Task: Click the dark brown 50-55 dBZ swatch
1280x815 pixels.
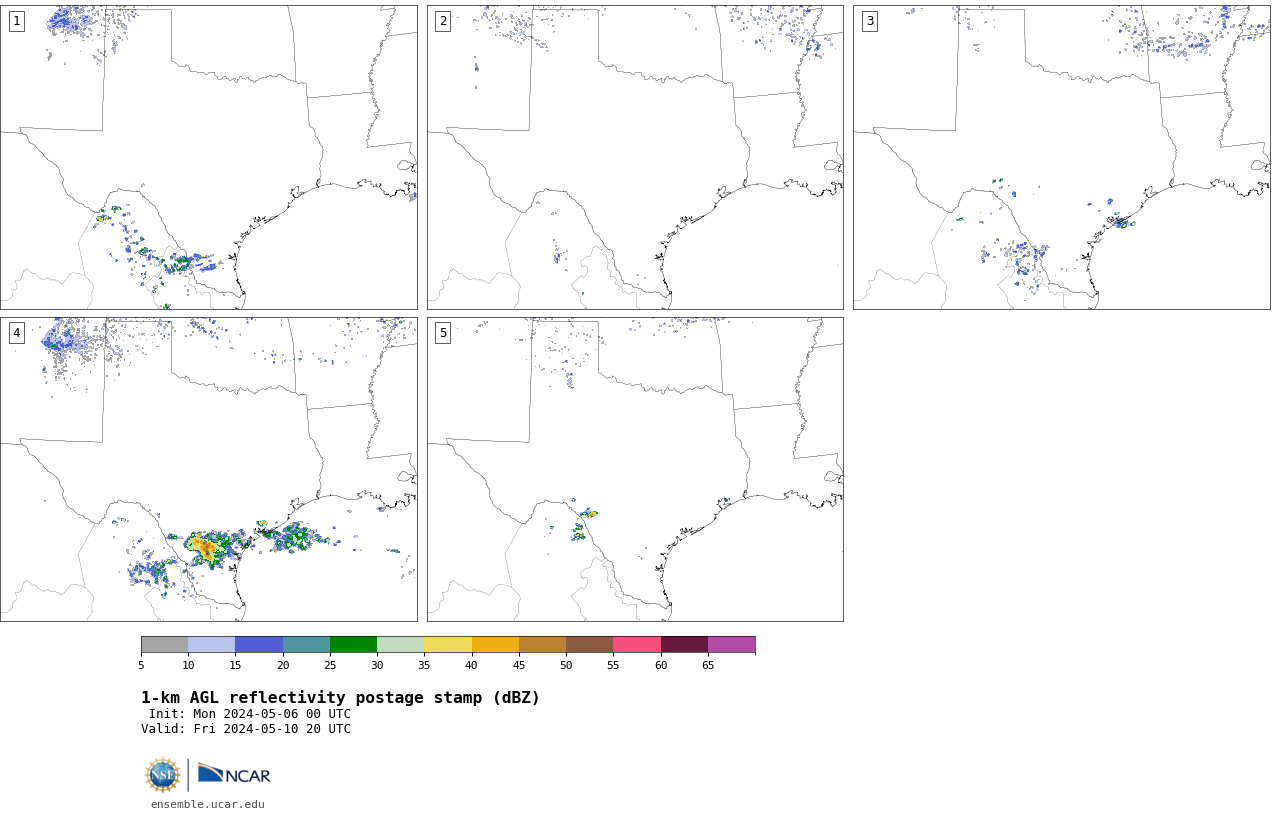Action: coord(590,644)
